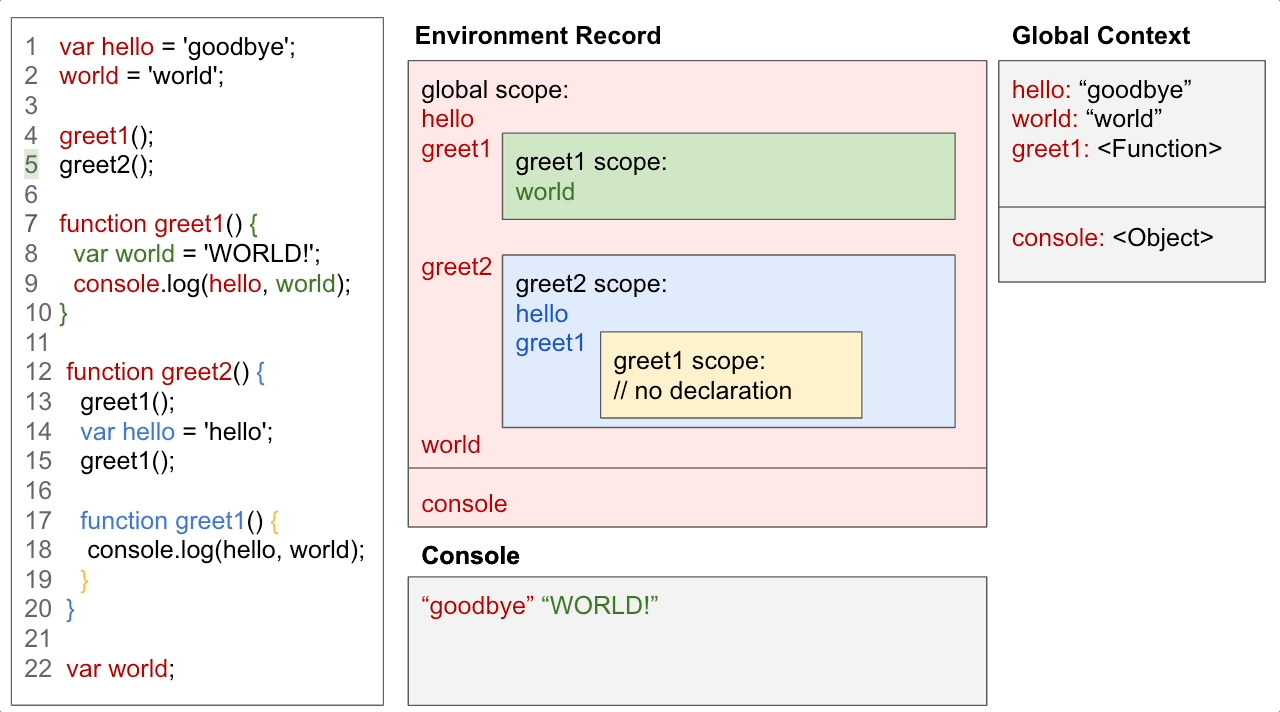Viewport: 1280px width, 712px height.
Task: Select the Console panel heading
Action: pos(470,555)
